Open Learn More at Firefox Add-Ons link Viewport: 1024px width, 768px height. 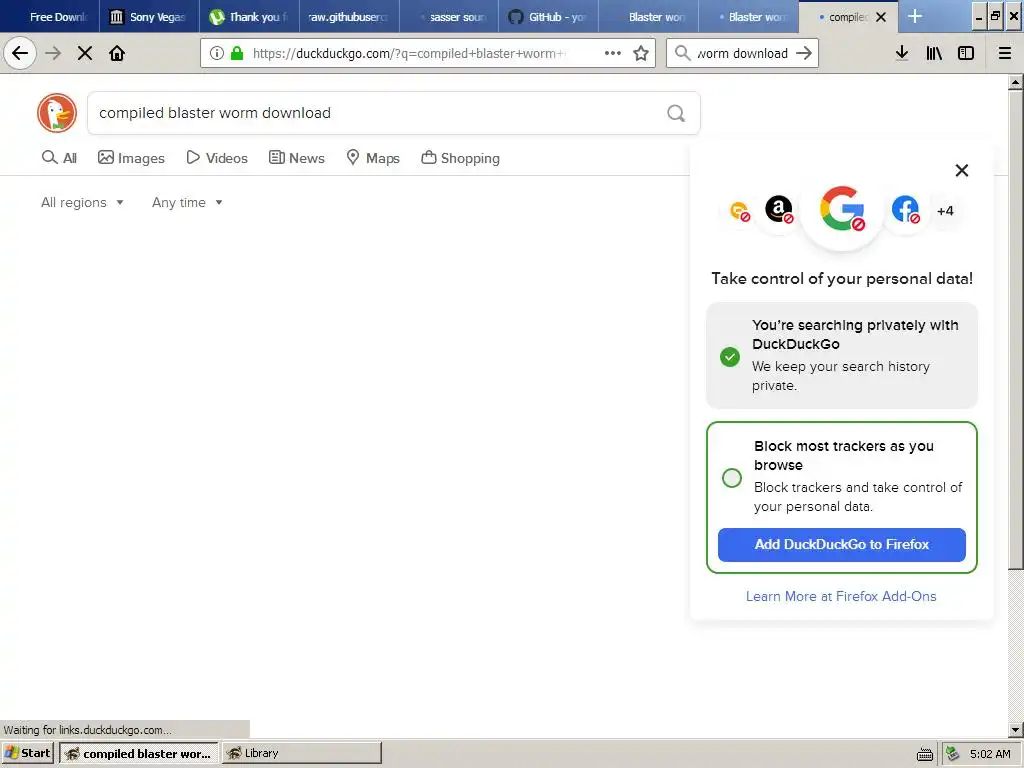tap(841, 596)
